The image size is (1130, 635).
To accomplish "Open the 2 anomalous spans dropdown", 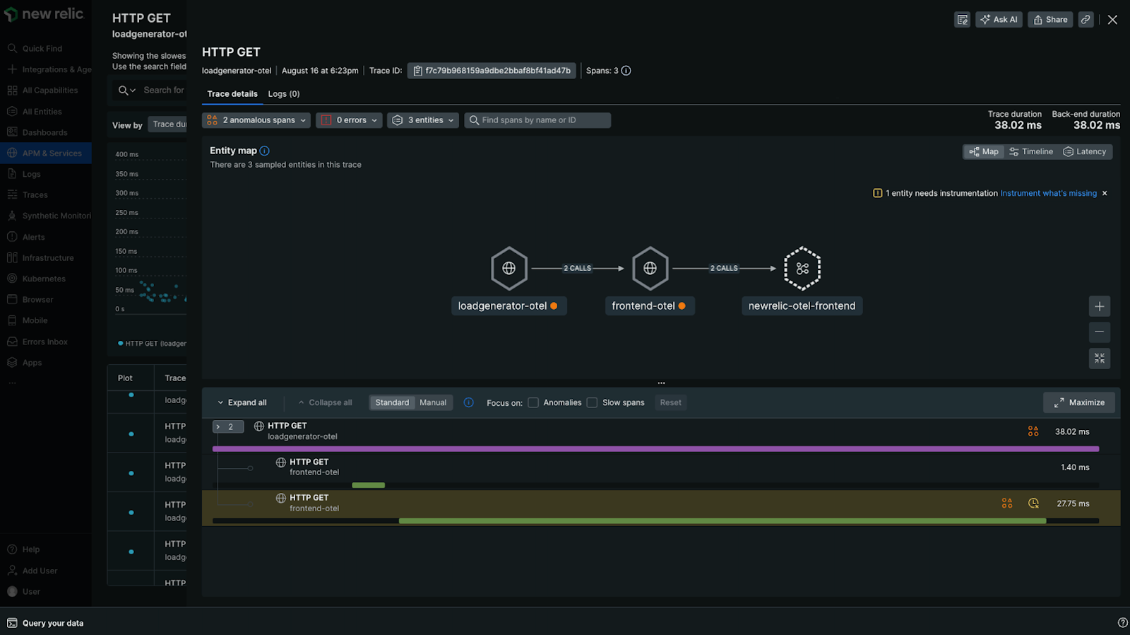I will pyautogui.click(x=257, y=120).
